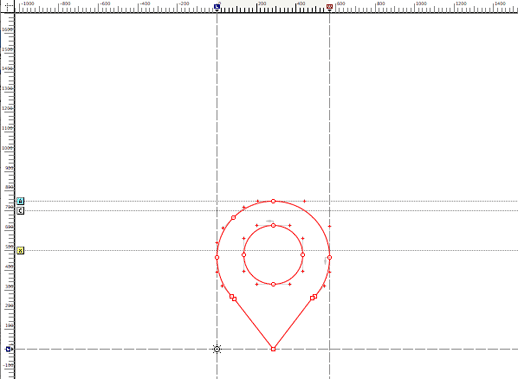Select the top node of the outer contour
Viewport: 518px width, 379px height.
[x=273, y=201]
